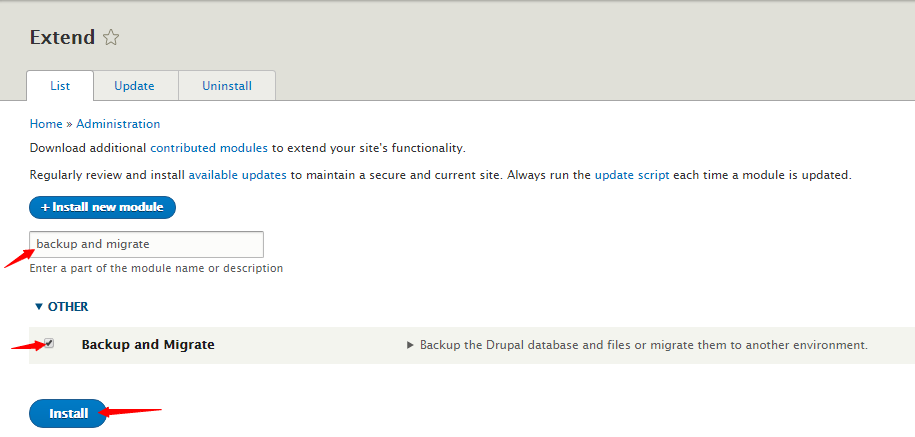The image size is (915, 437).
Task: Collapse the OTHER modules section
Action: [61, 306]
